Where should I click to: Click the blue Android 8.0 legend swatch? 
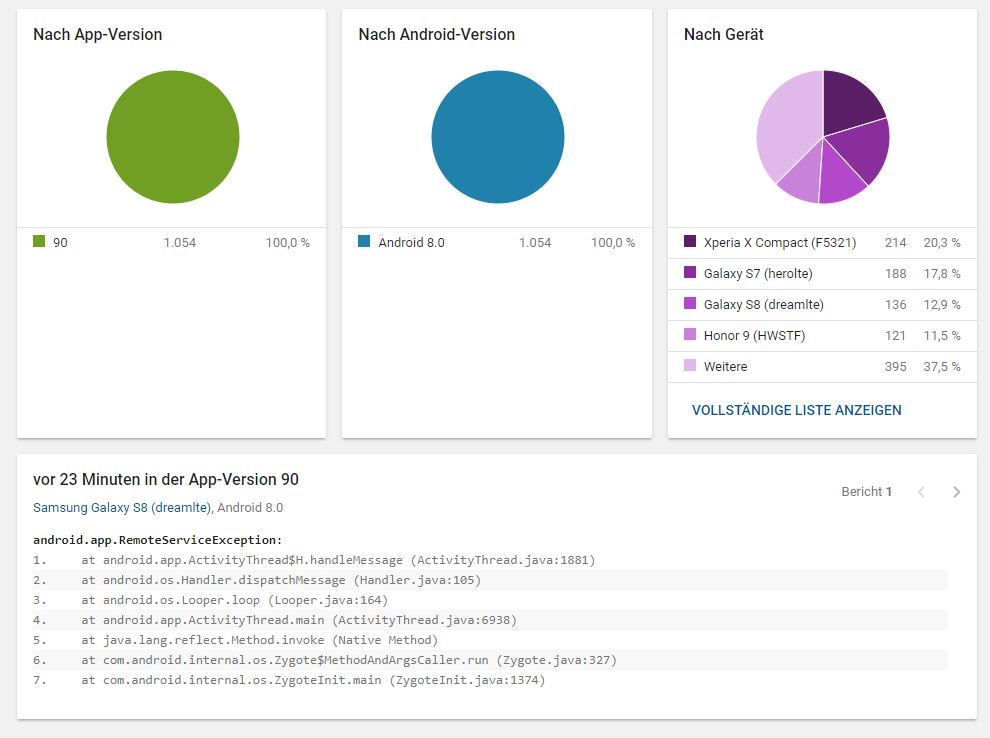click(x=364, y=242)
